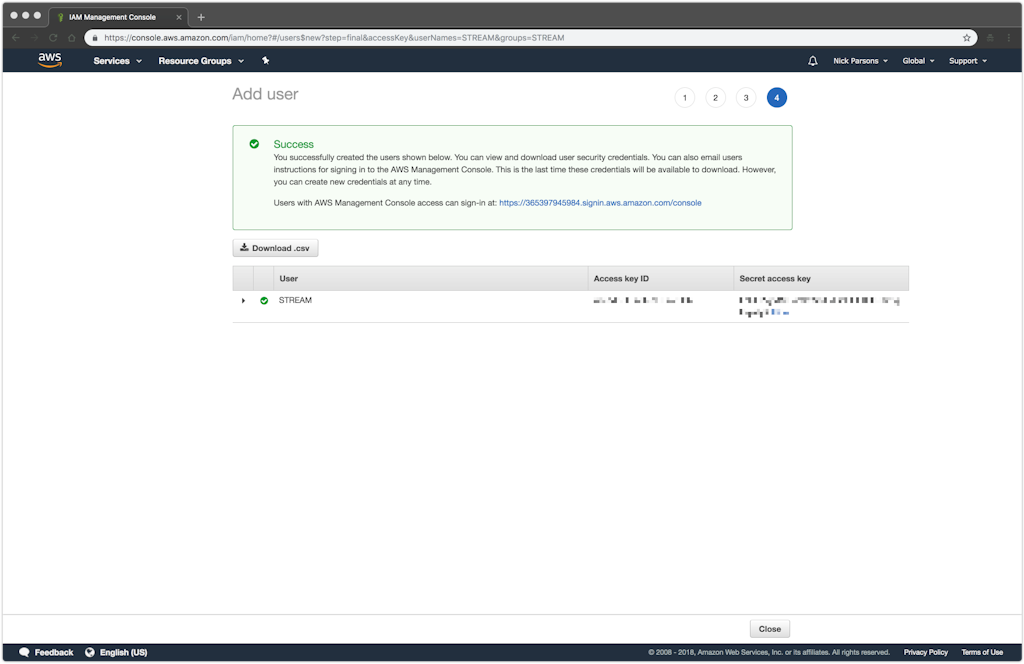Image resolution: width=1024 pixels, height=664 pixels.
Task: Click the browser reload icon
Action: [x=53, y=38]
